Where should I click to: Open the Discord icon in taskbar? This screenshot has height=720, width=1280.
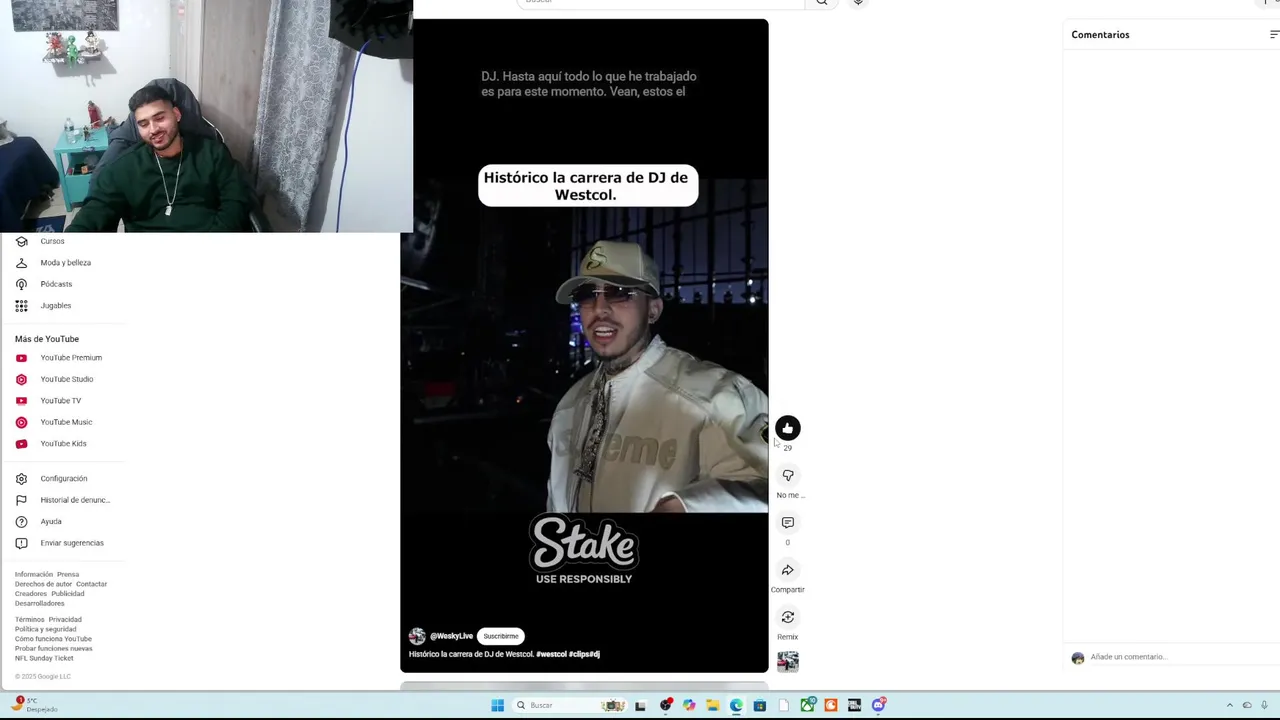click(x=878, y=705)
